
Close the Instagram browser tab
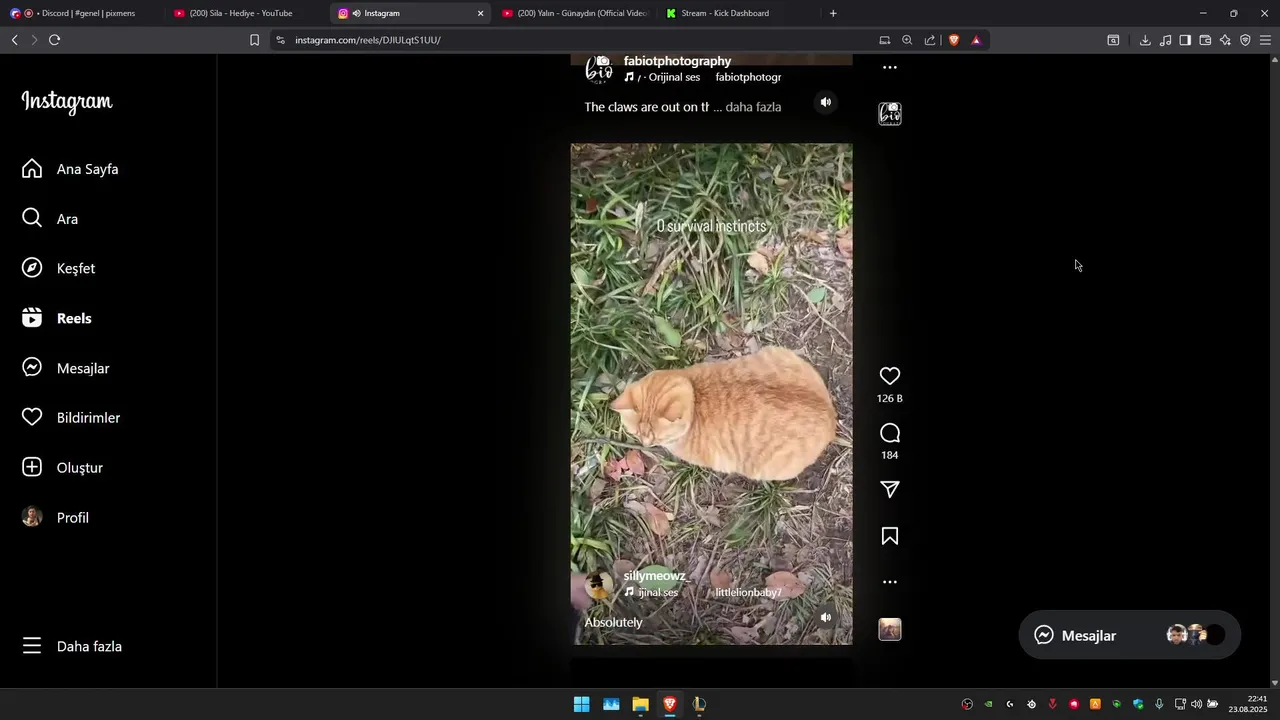(480, 13)
